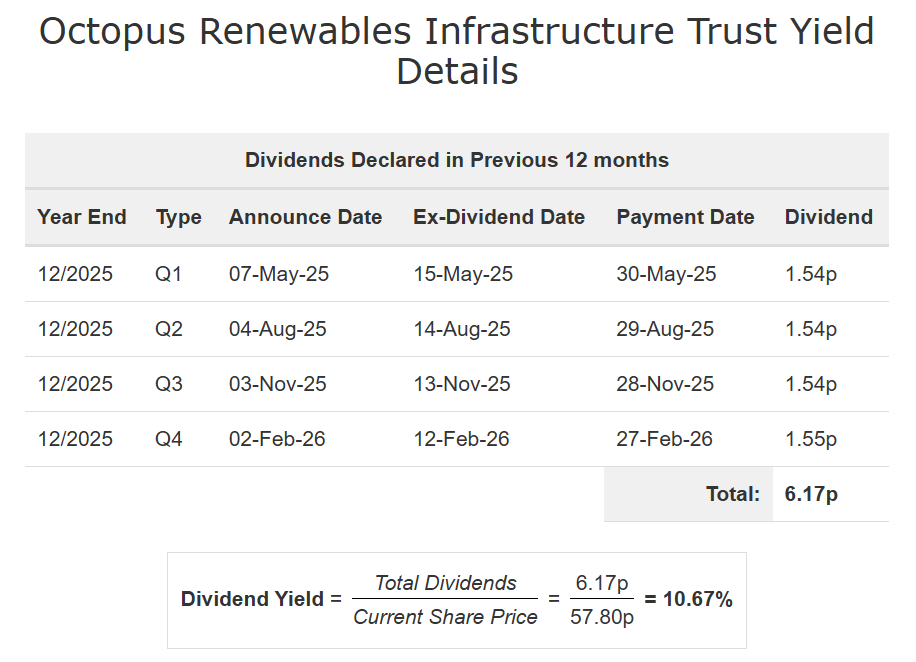Click the Q4 type cell
Screen dimensions: 916x662
pyautogui.click(x=169, y=439)
